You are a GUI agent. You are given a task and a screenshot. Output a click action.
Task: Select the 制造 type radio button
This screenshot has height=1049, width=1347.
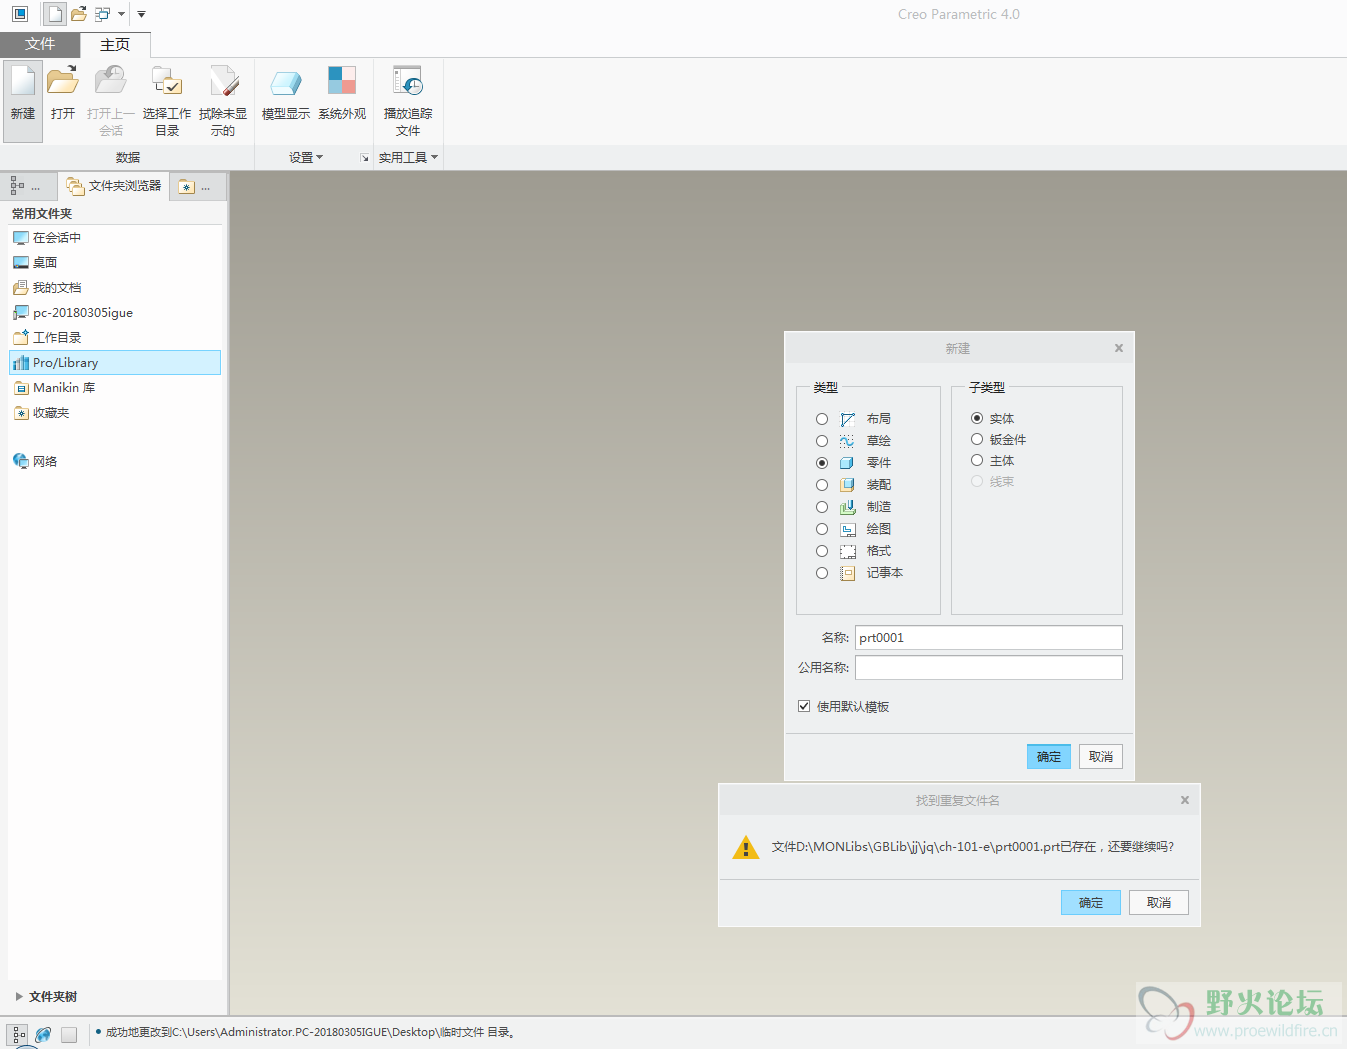(x=822, y=507)
